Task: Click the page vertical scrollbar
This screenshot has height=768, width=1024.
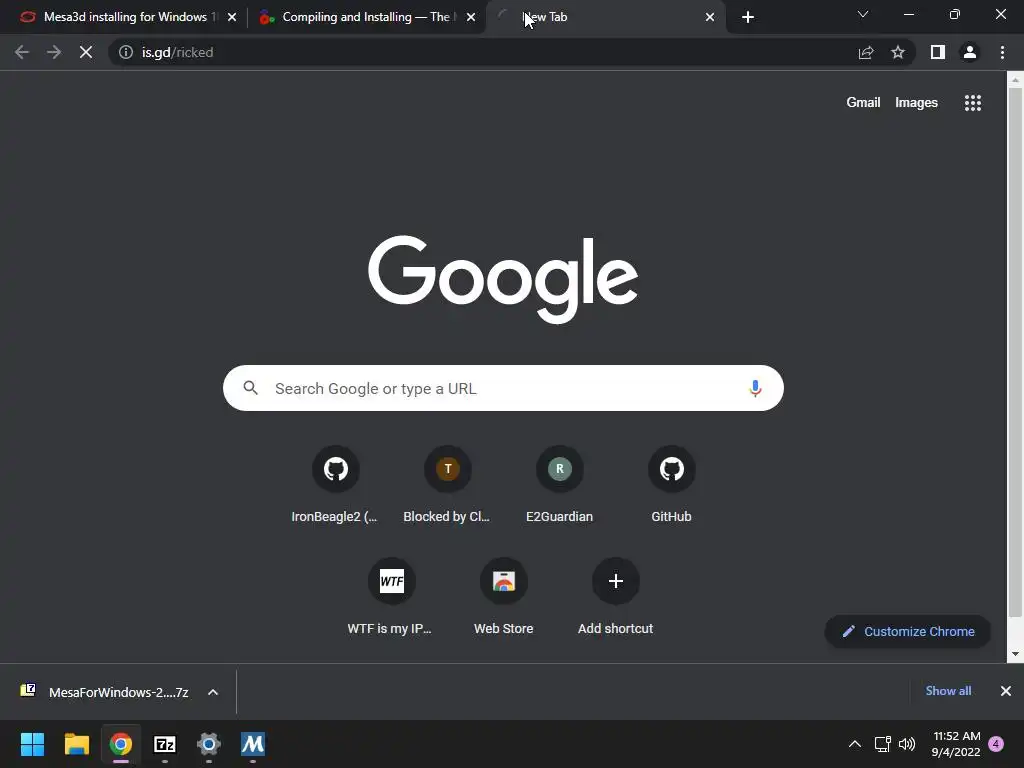Action: tap(1015, 353)
